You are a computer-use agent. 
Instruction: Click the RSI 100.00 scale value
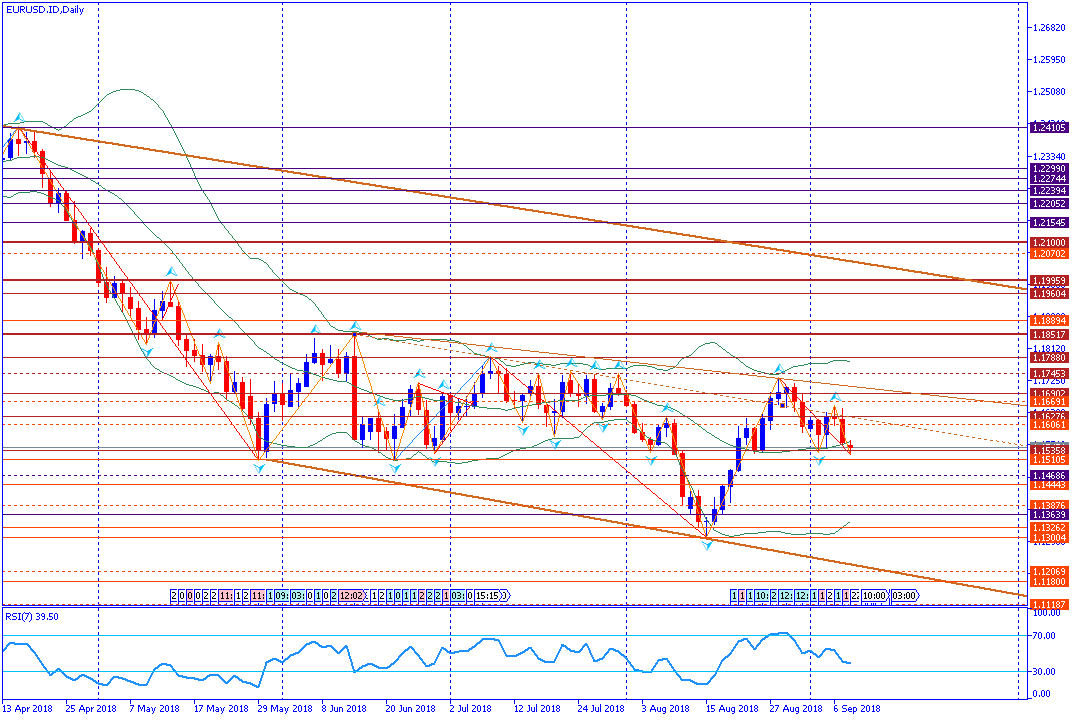[x=1046, y=613]
